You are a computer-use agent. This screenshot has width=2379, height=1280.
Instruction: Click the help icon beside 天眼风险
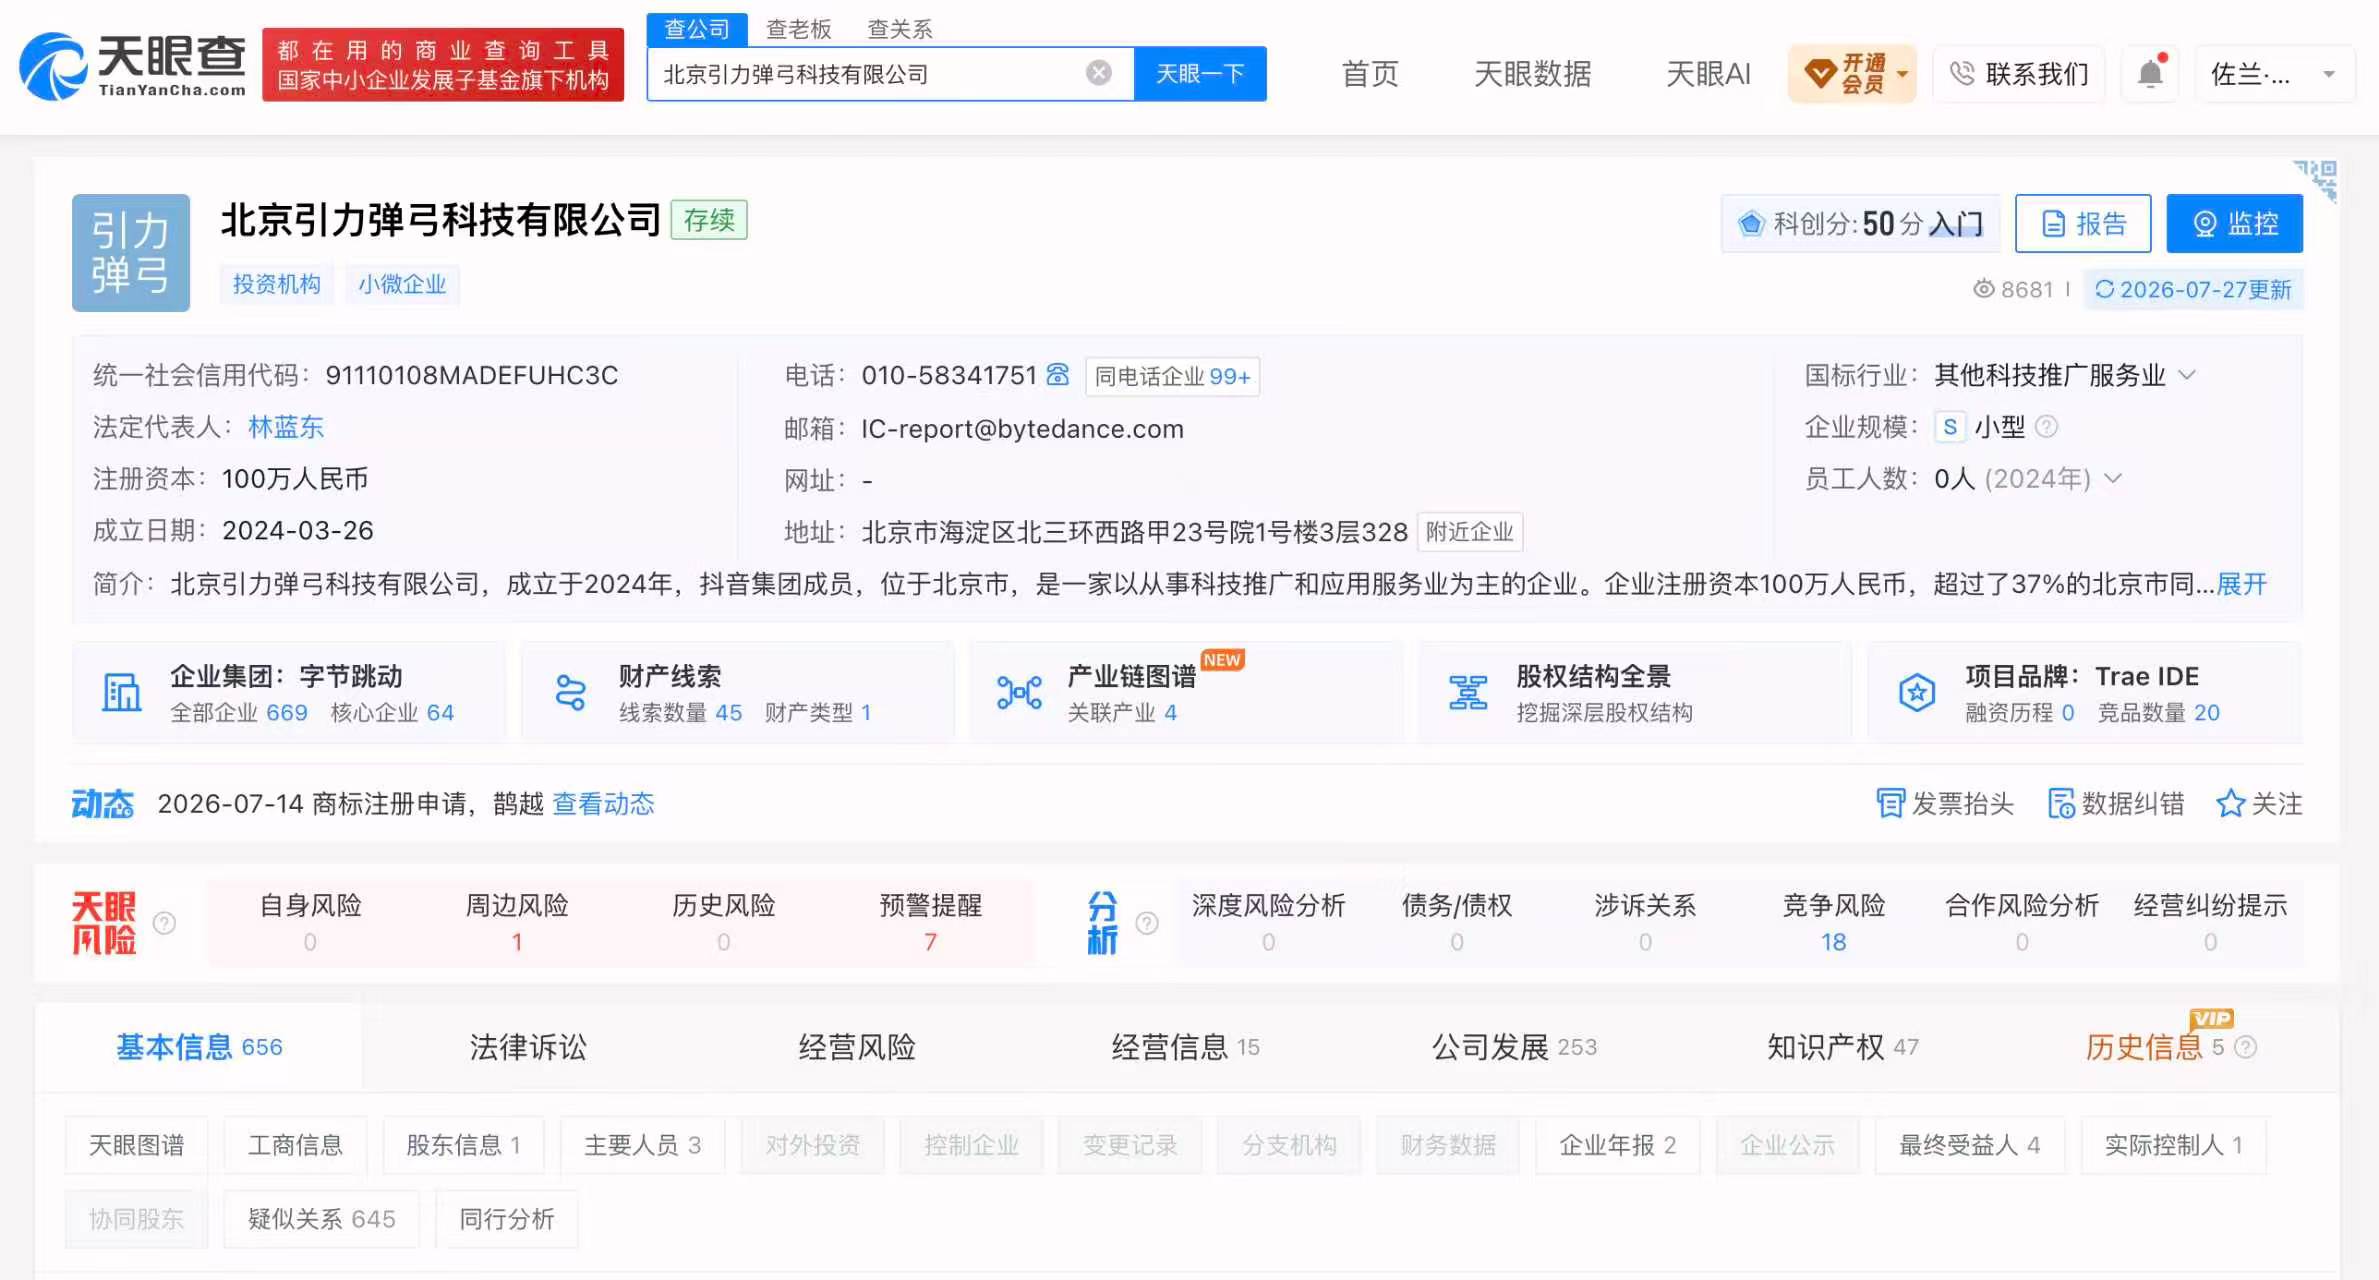(x=165, y=923)
